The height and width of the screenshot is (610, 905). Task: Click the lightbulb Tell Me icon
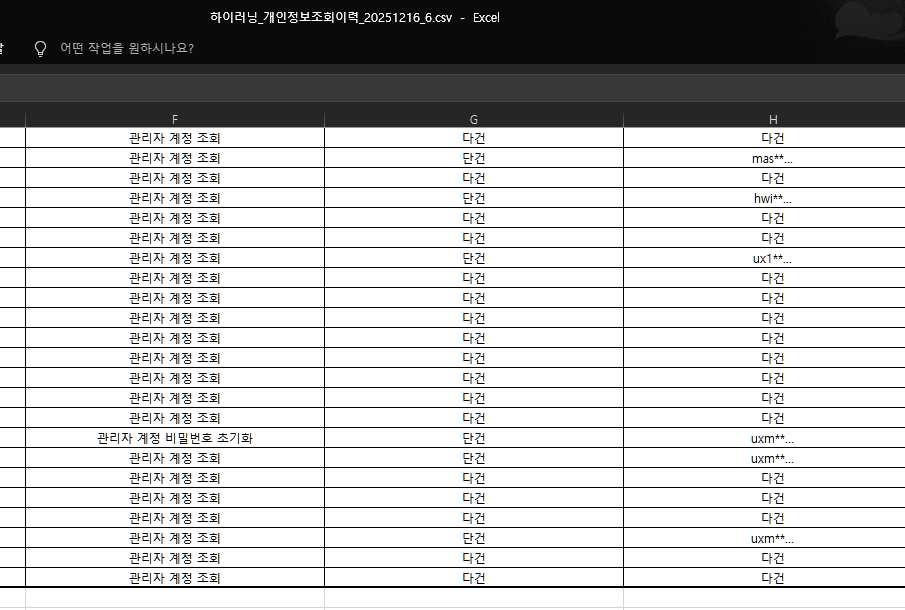(x=41, y=48)
